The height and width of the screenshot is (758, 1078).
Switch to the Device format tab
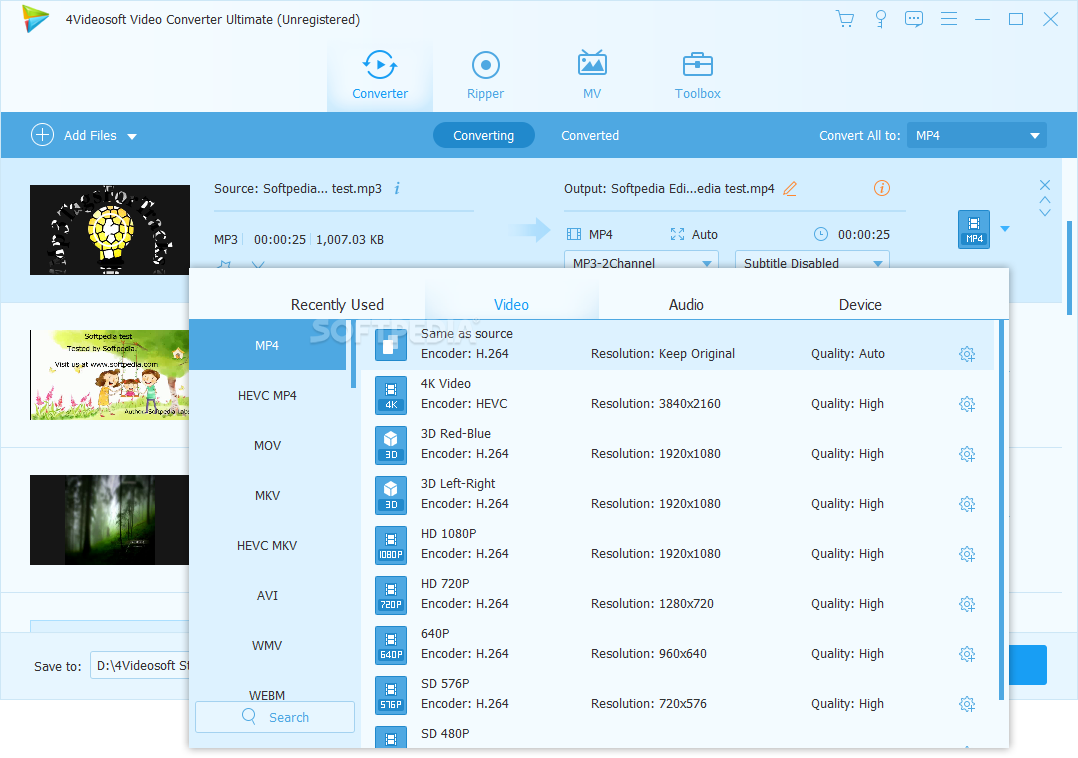pyautogui.click(x=860, y=304)
